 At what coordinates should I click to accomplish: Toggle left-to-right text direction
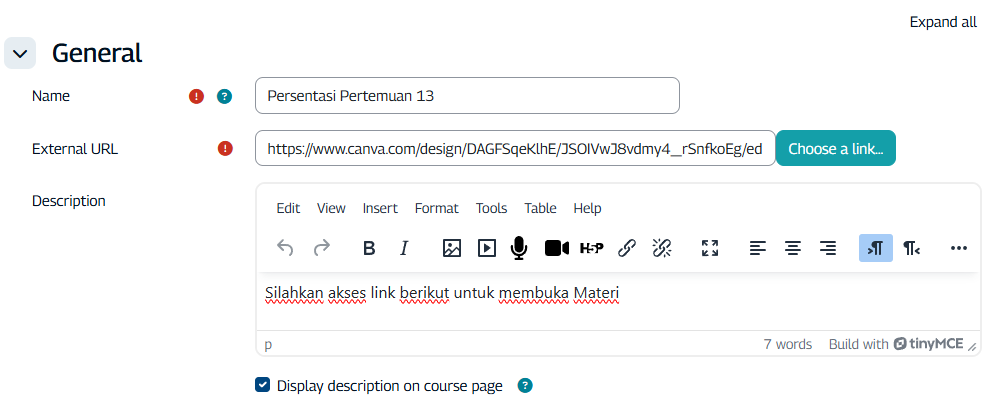pyautogui.click(x=876, y=248)
